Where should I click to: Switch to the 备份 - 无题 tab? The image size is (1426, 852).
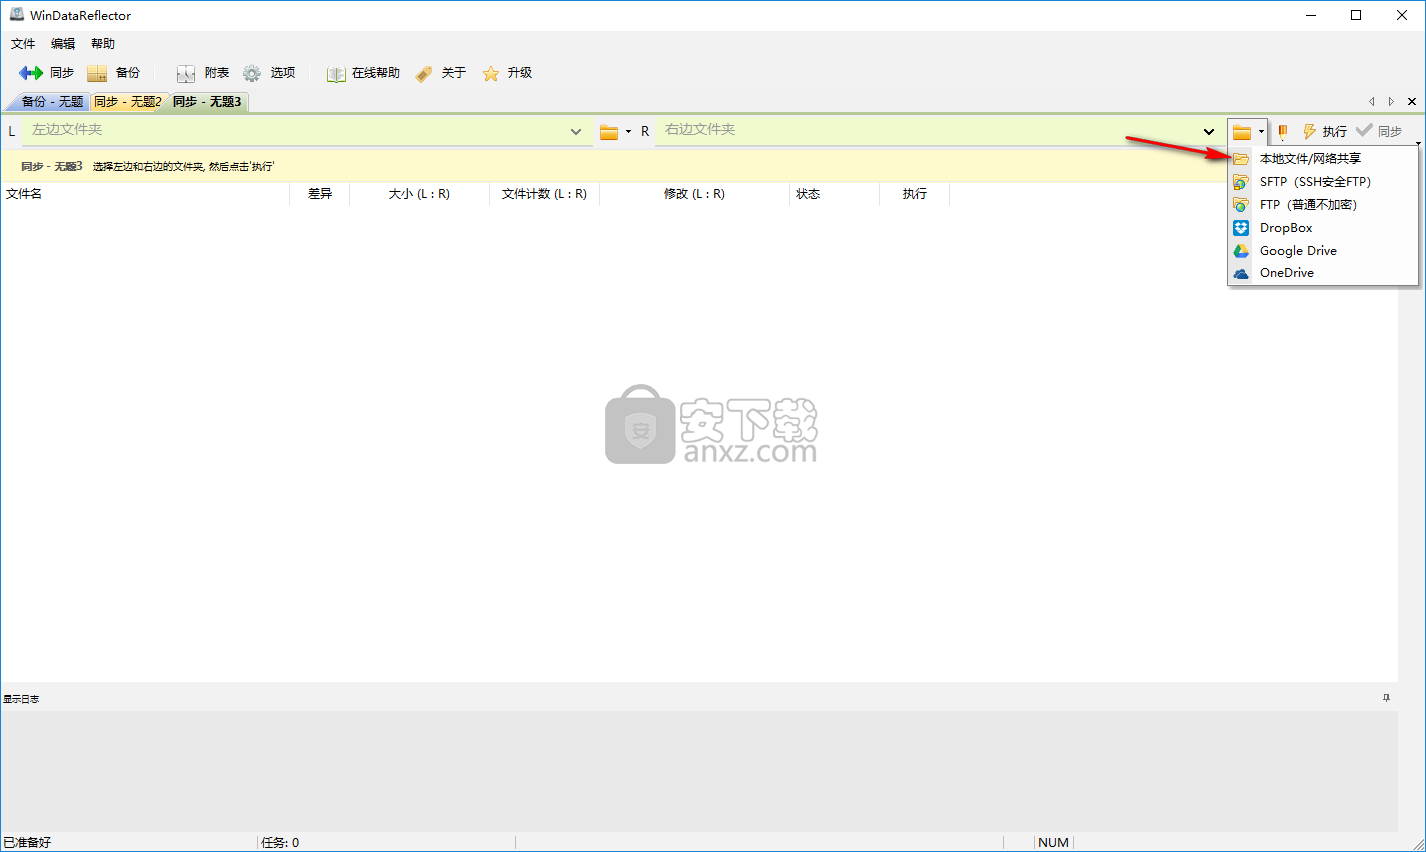(51, 102)
